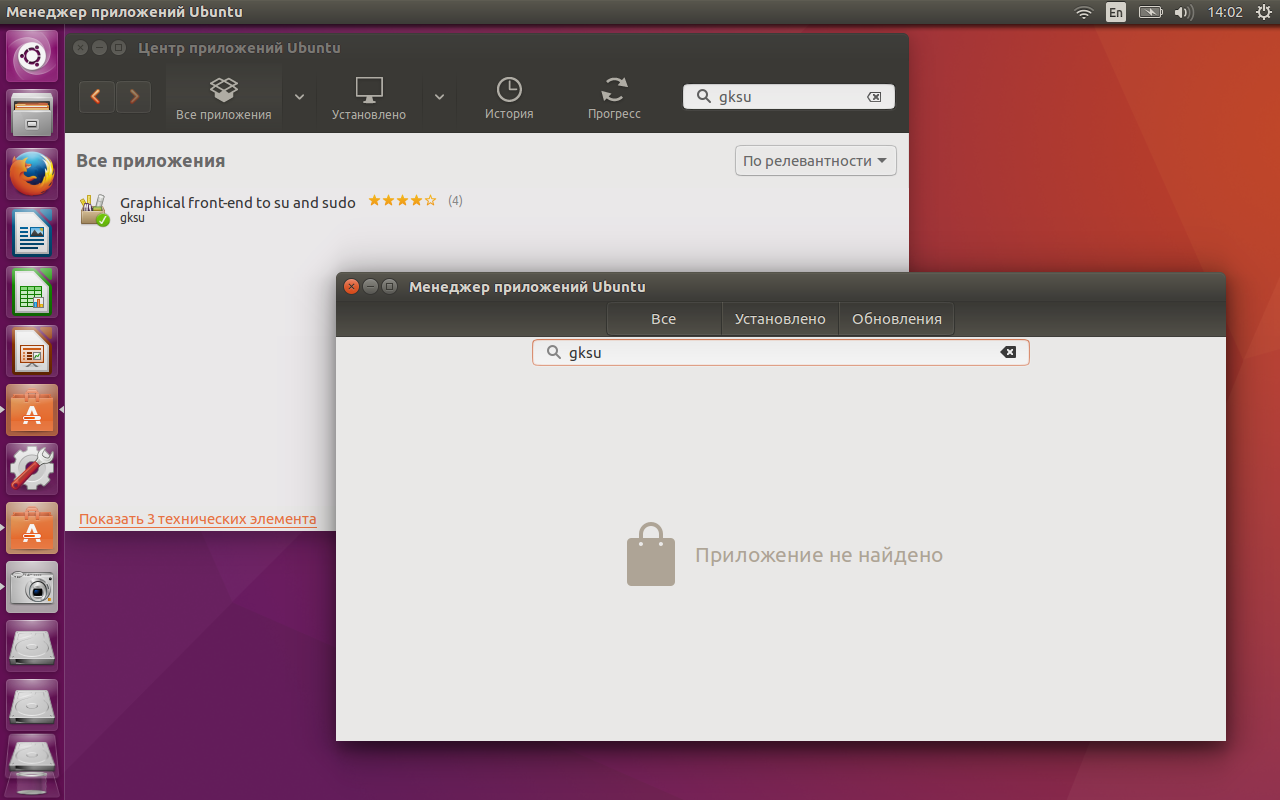This screenshot has height=800, width=1280.
Task: Switch to the Все tab
Action: (663, 319)
